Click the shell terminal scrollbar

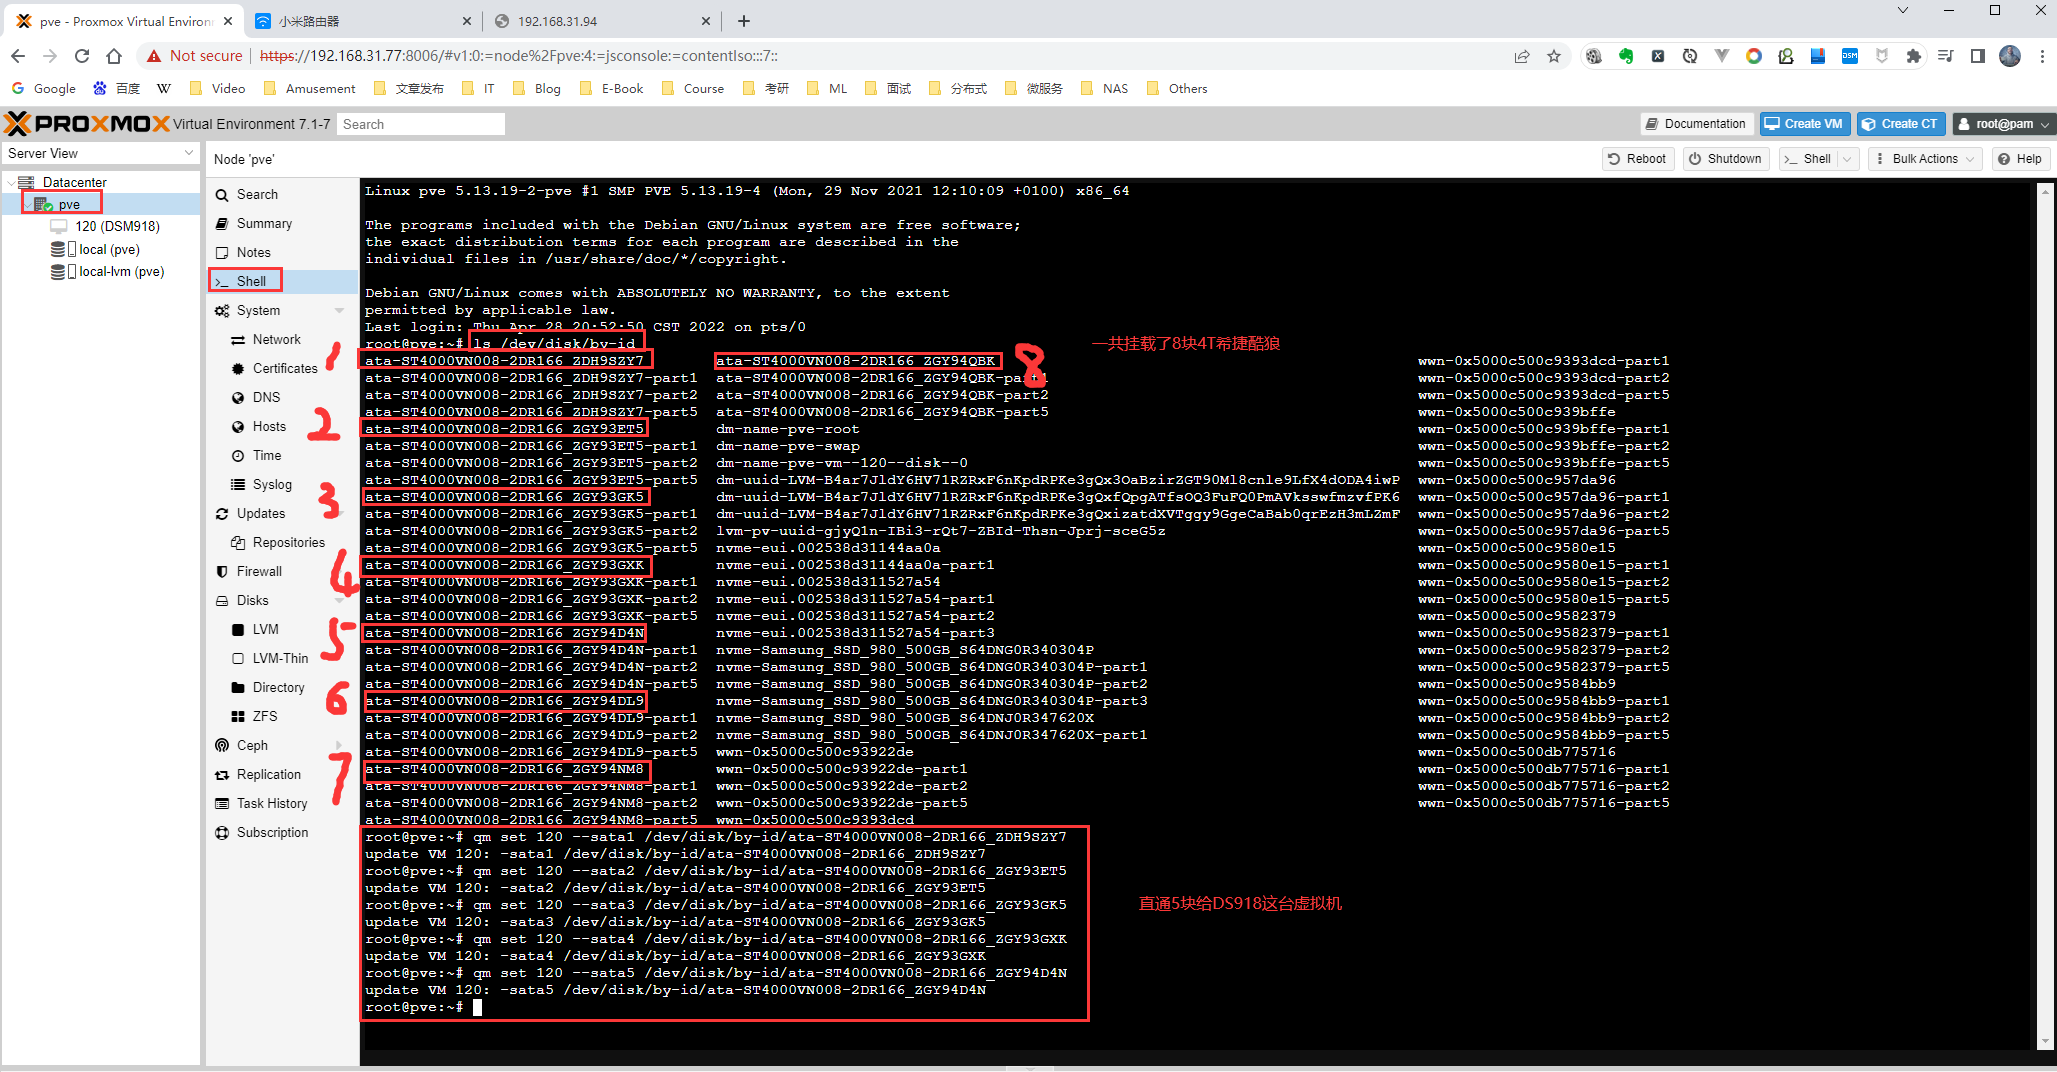click(2045, 615)
